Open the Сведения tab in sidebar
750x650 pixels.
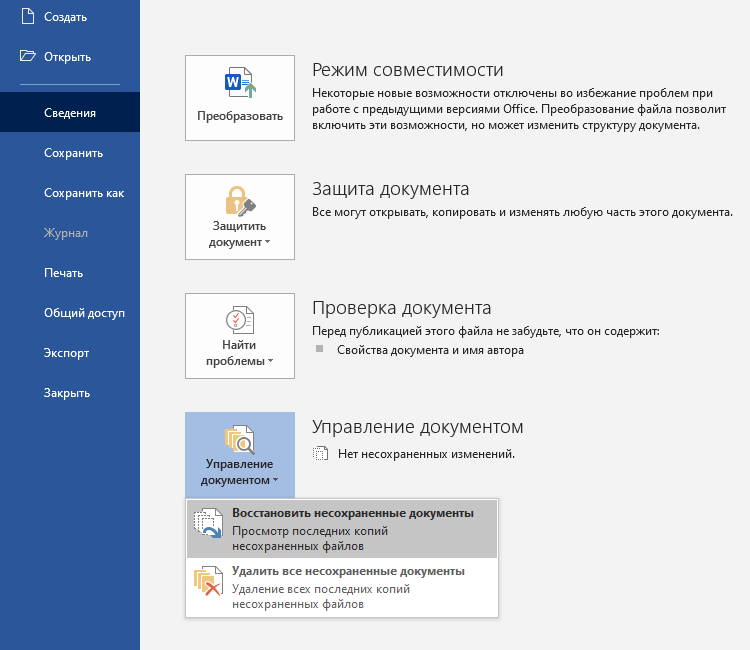tap(70, 113)
